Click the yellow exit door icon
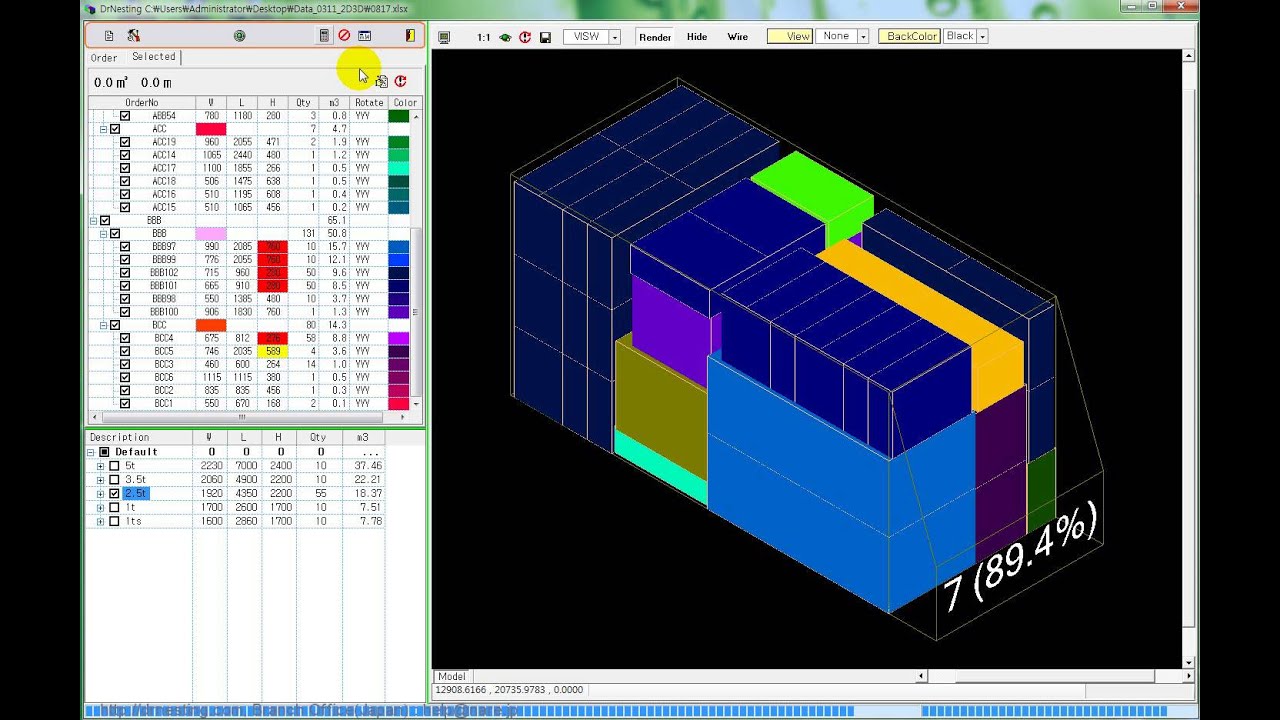The width and height of the screenshot is (1280, 720). click(x=409, y=36)
